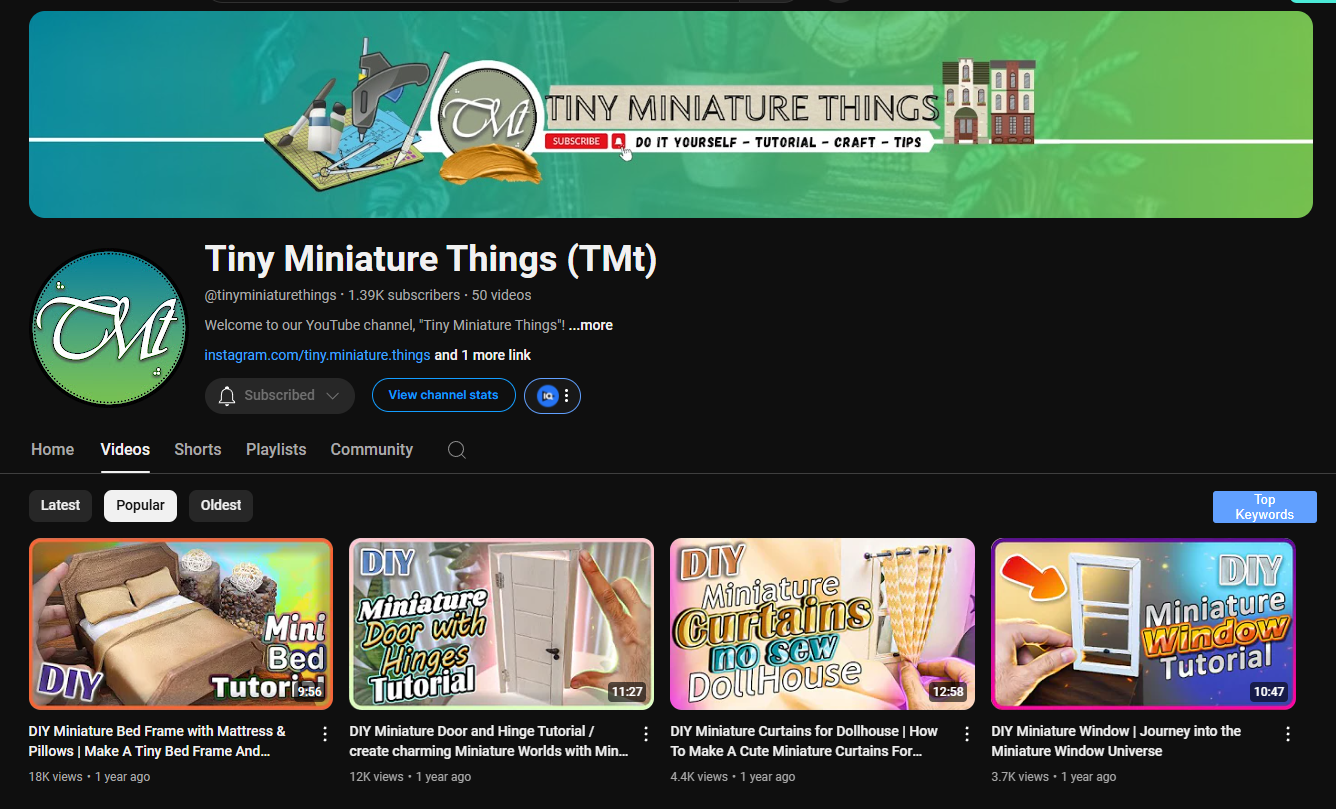
Task: Click the Top Keywords button
Action: tap(1264, 507)
